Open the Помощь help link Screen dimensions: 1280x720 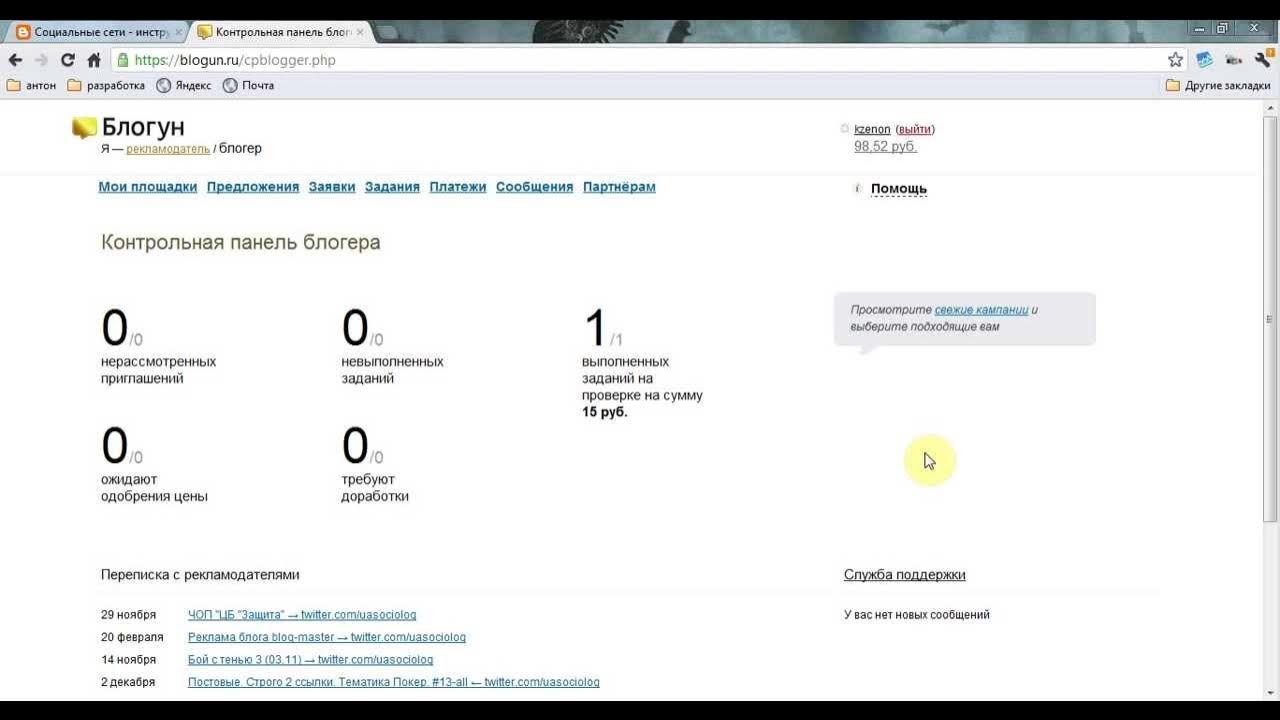coord(899,188)
